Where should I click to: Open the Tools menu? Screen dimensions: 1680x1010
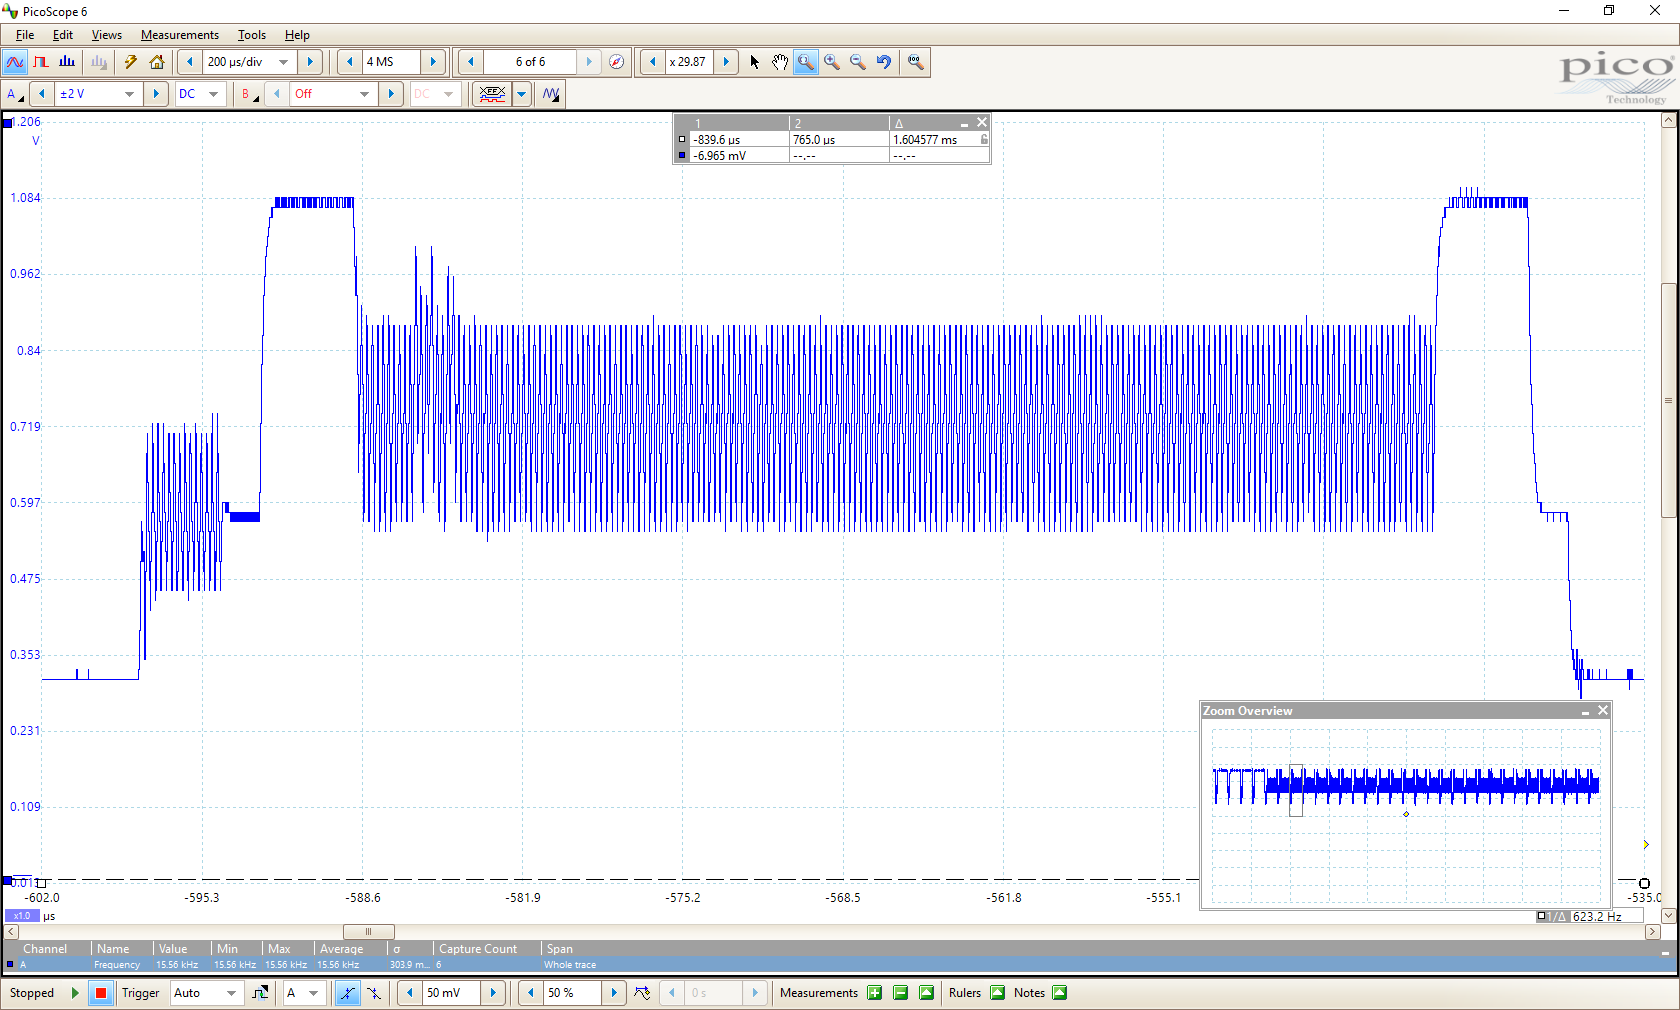click(x=252, y=35)
